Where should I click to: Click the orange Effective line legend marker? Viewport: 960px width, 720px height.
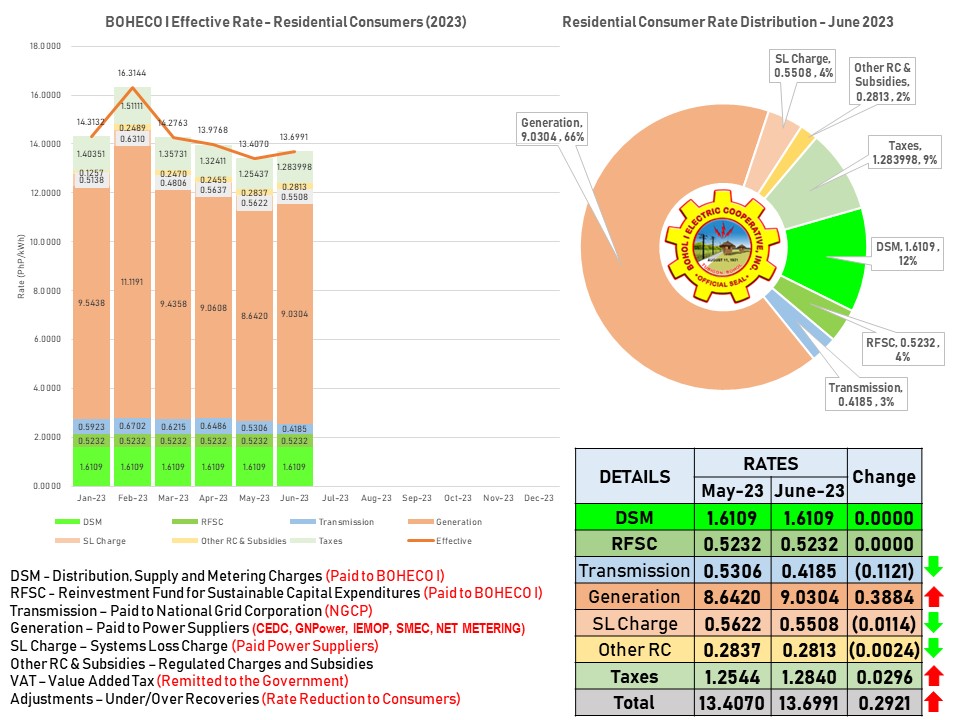pos(418,541)
